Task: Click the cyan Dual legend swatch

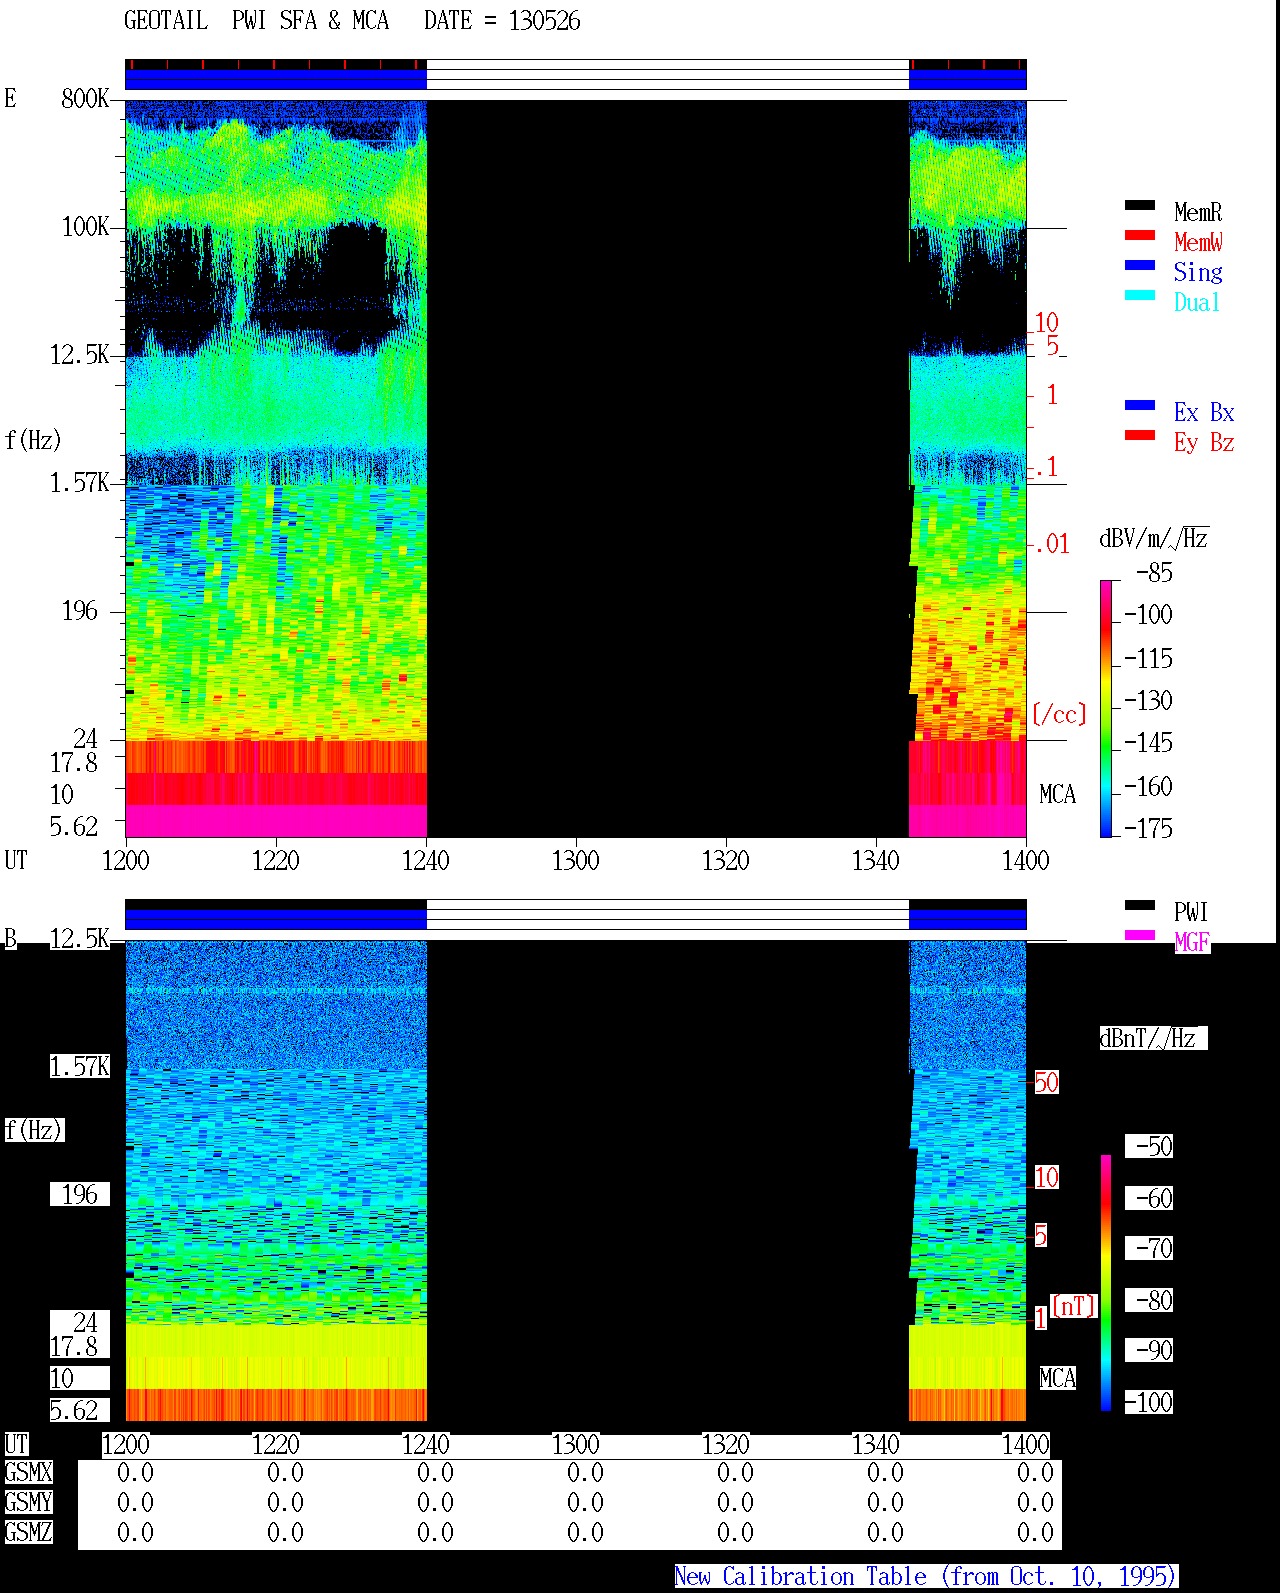Action: 1140,296
